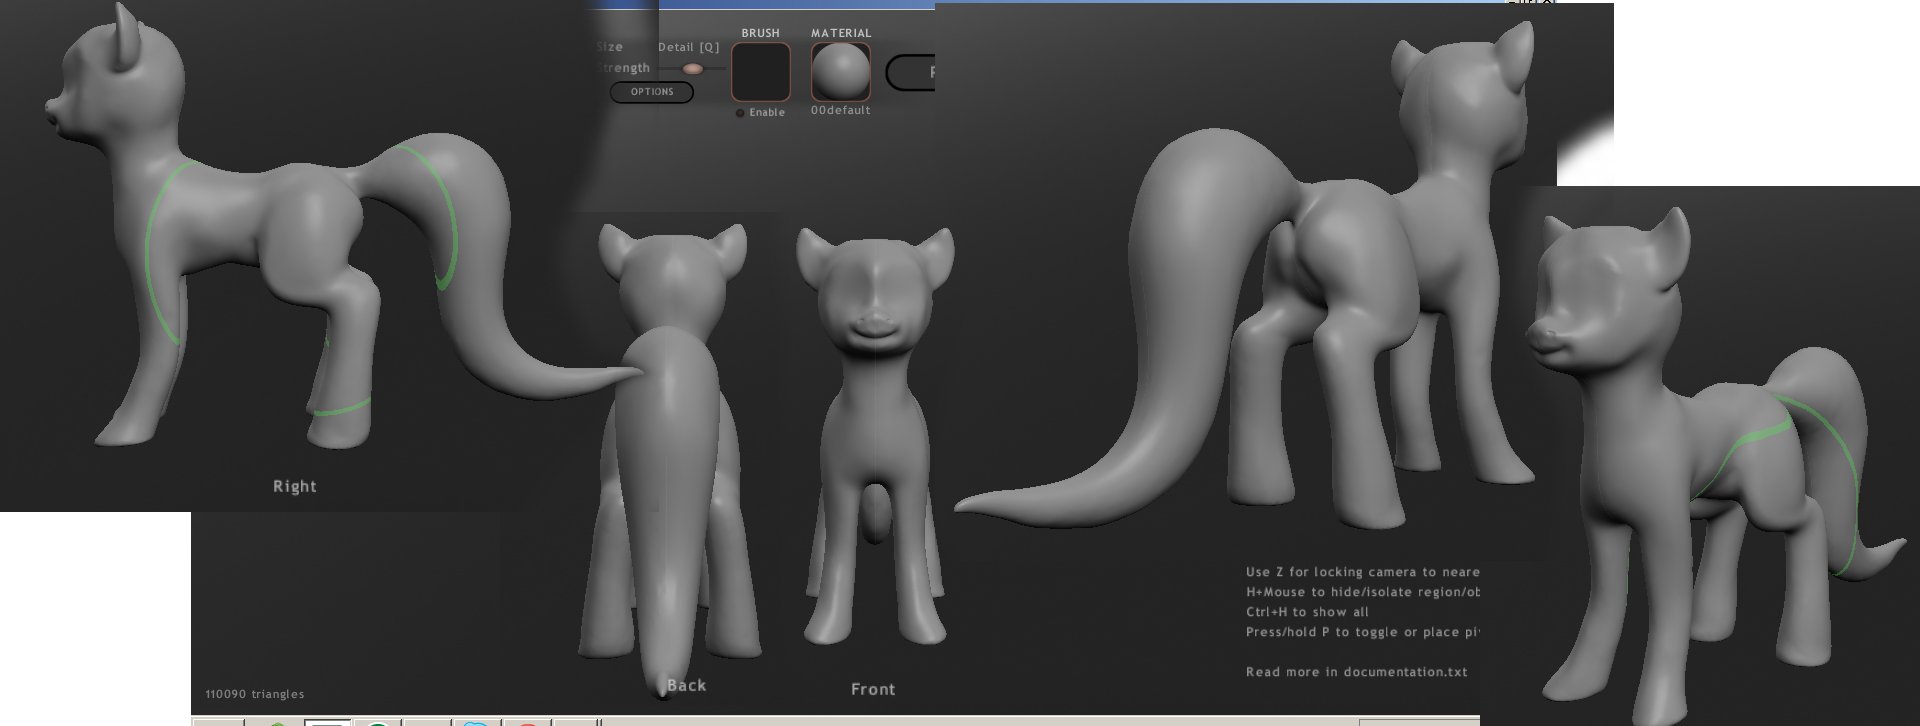Click the "Detail [Q]" label
This screenshot has height=726, width=1920.
coord(689,47)
